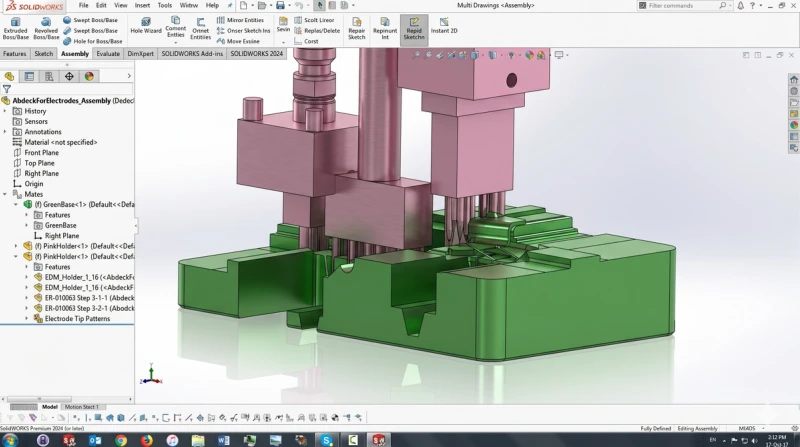
Task: Click the Repair Sketch tool
Action: coord(356,28)
